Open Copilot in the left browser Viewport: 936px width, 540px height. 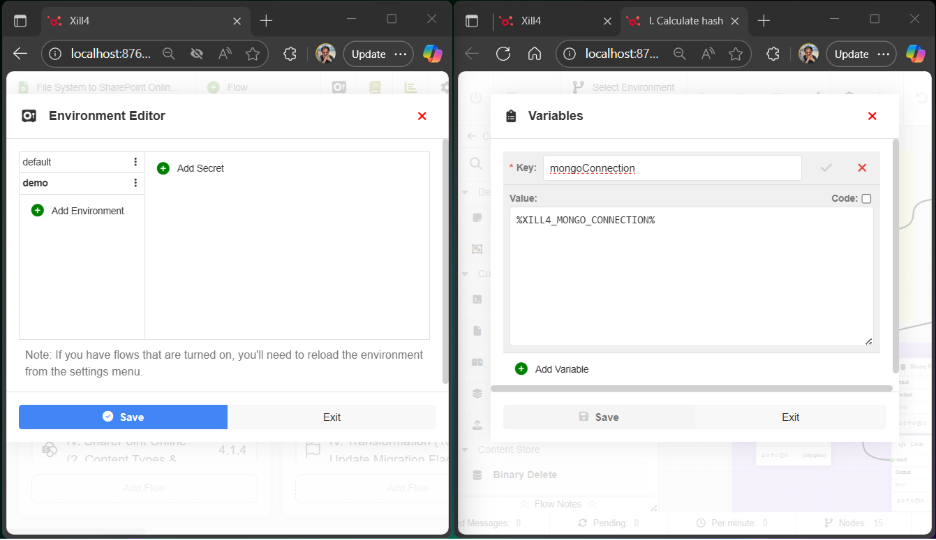pyautogui.click(x=432, y=54)
